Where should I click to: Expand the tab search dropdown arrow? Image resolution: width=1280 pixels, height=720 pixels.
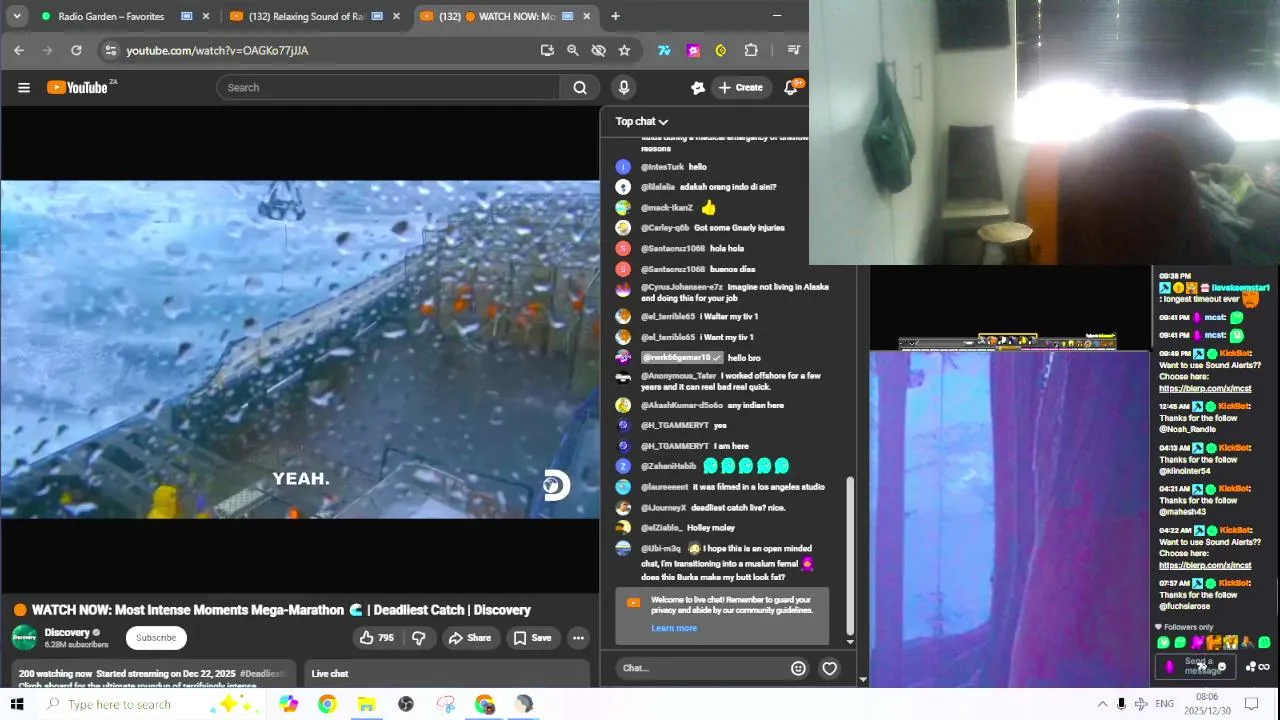click(18, 16)
